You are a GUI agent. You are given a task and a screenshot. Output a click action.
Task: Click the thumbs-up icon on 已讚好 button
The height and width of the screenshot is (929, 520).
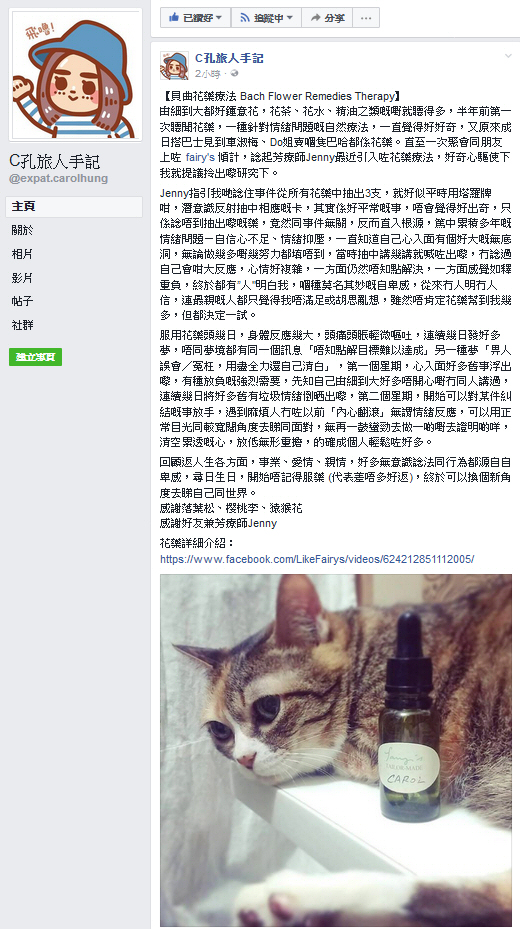(x=174, y=18)
